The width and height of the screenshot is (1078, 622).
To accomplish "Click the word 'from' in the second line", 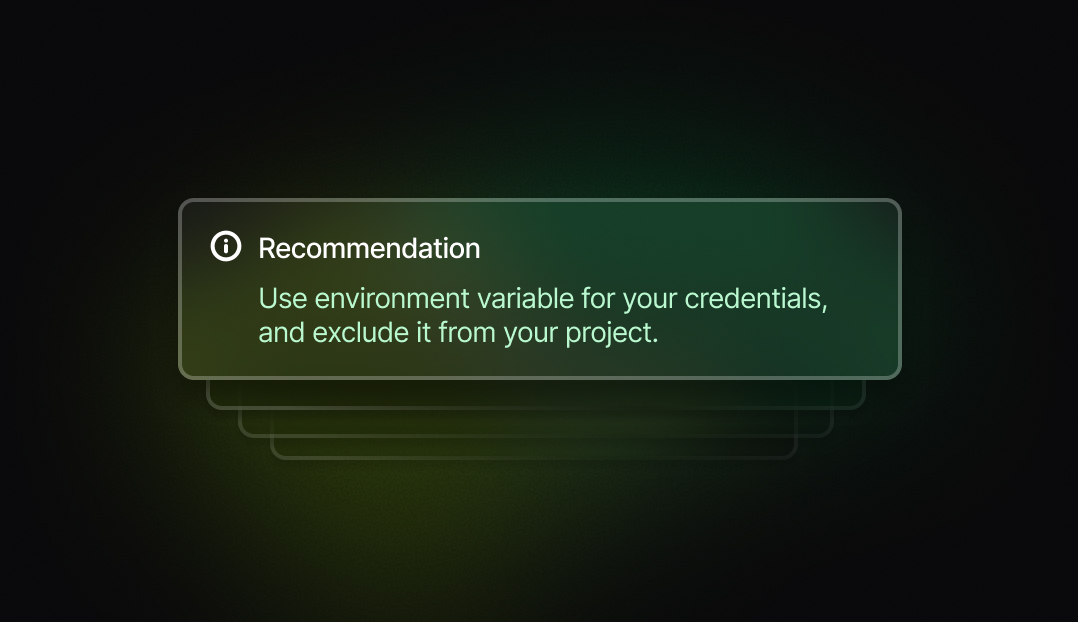I will pos(467,333).
